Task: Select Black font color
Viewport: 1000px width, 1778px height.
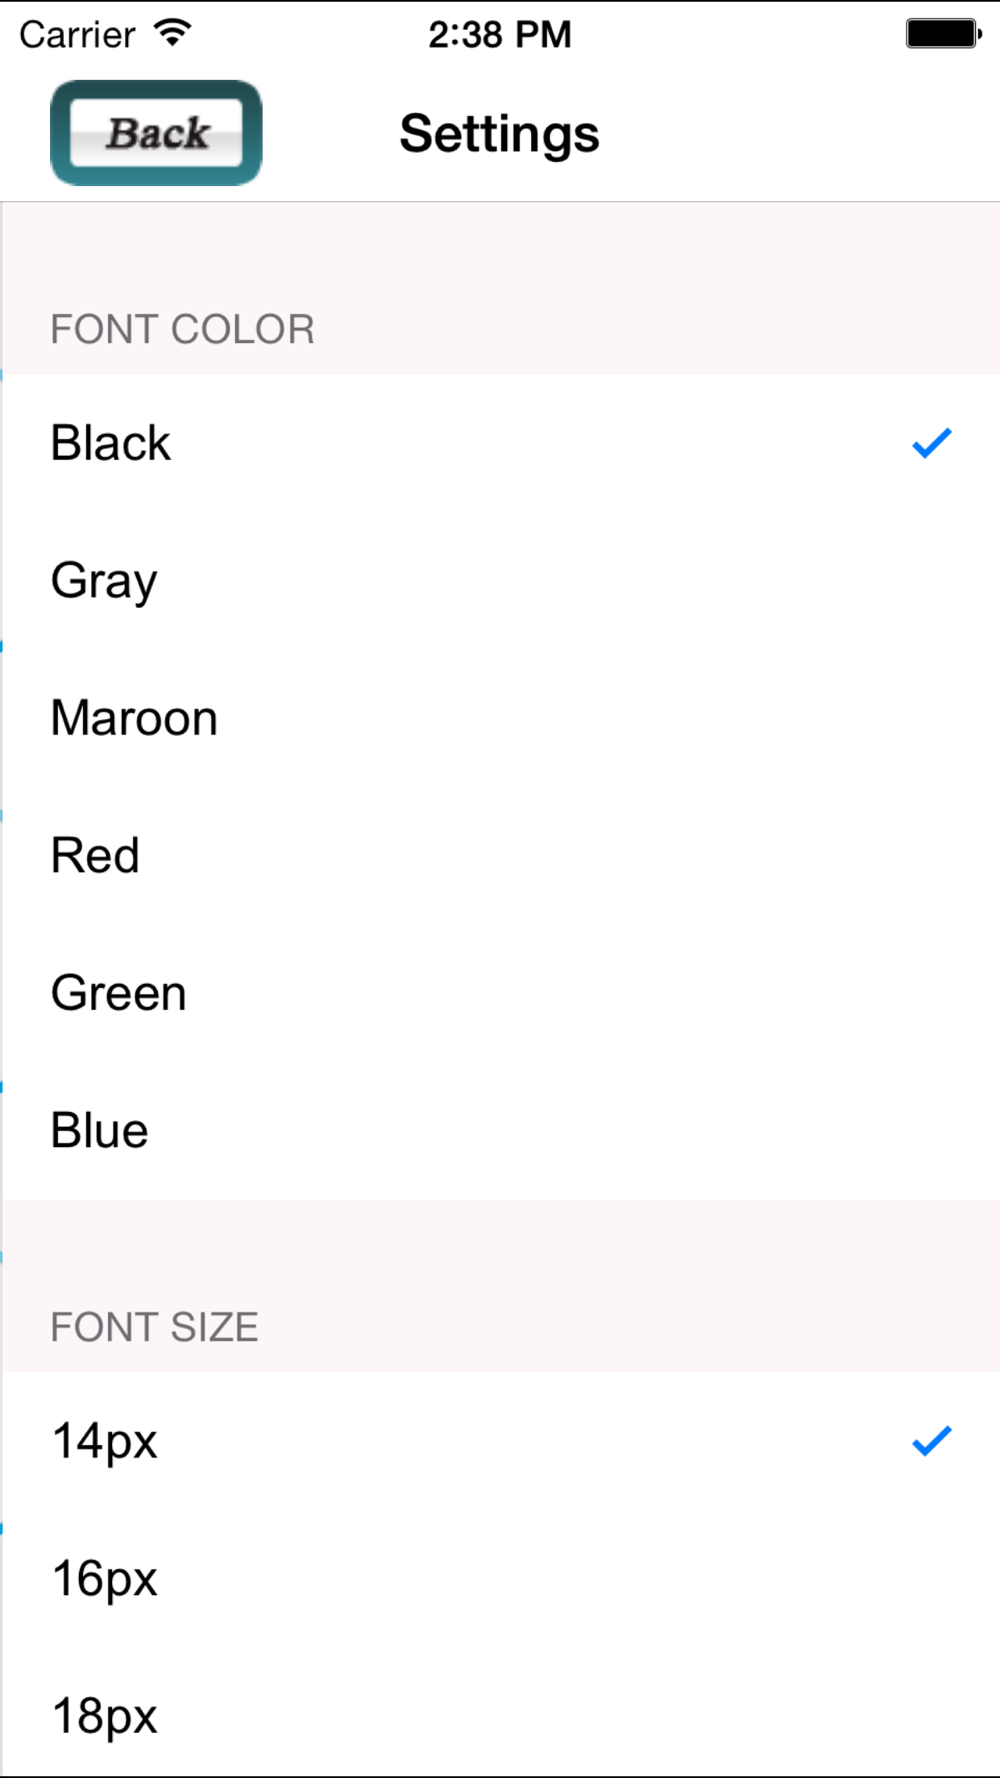Action: tap(500, 443)
